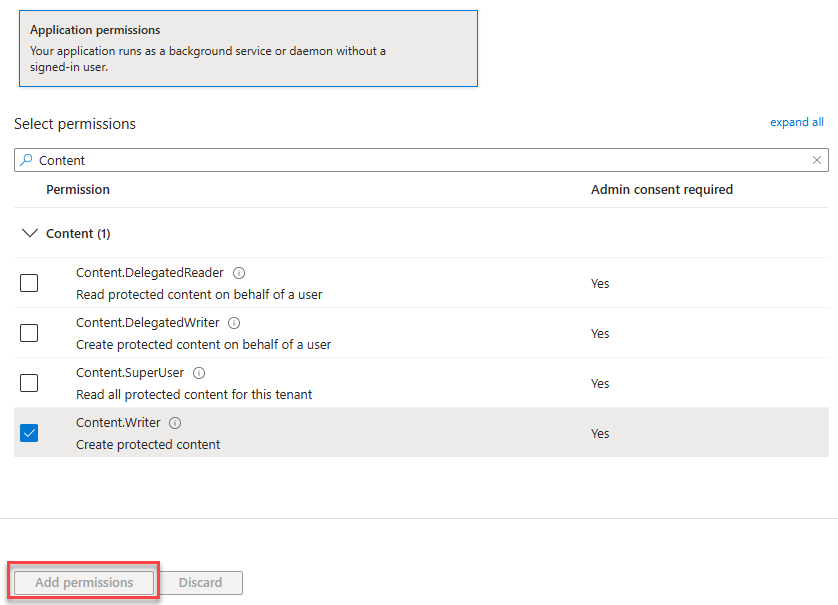Click the expand all link
The image size is (838, 605).
pos(796,122)
